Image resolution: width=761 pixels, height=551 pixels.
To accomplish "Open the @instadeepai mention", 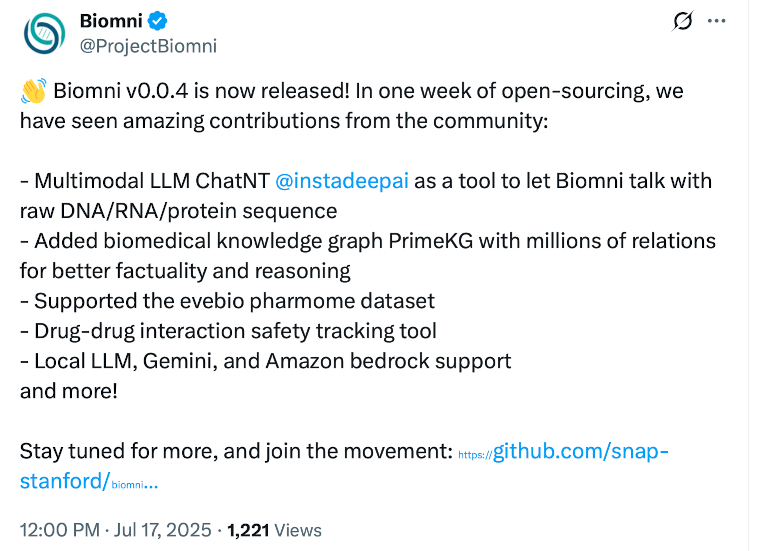I will [x=341, y=182].
